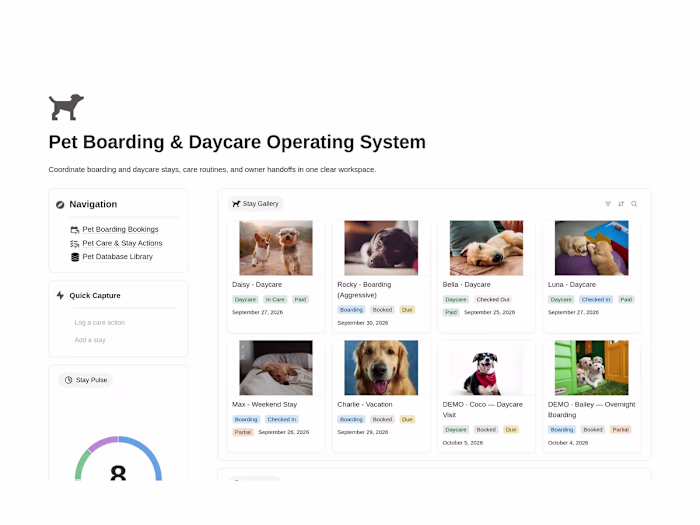This screenshot has width=700, height=525.
Task: Click the Partial tag on Max's card
Action: [243, 432]
